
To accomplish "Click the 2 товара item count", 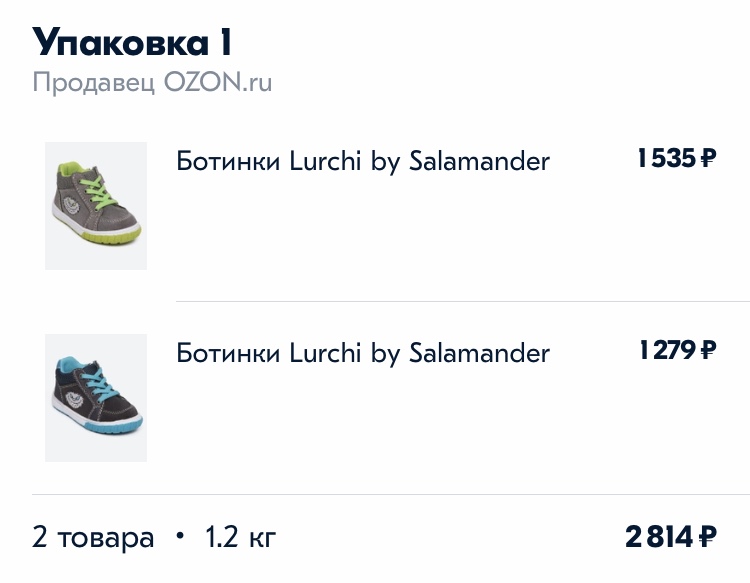I will click(93, 538).
